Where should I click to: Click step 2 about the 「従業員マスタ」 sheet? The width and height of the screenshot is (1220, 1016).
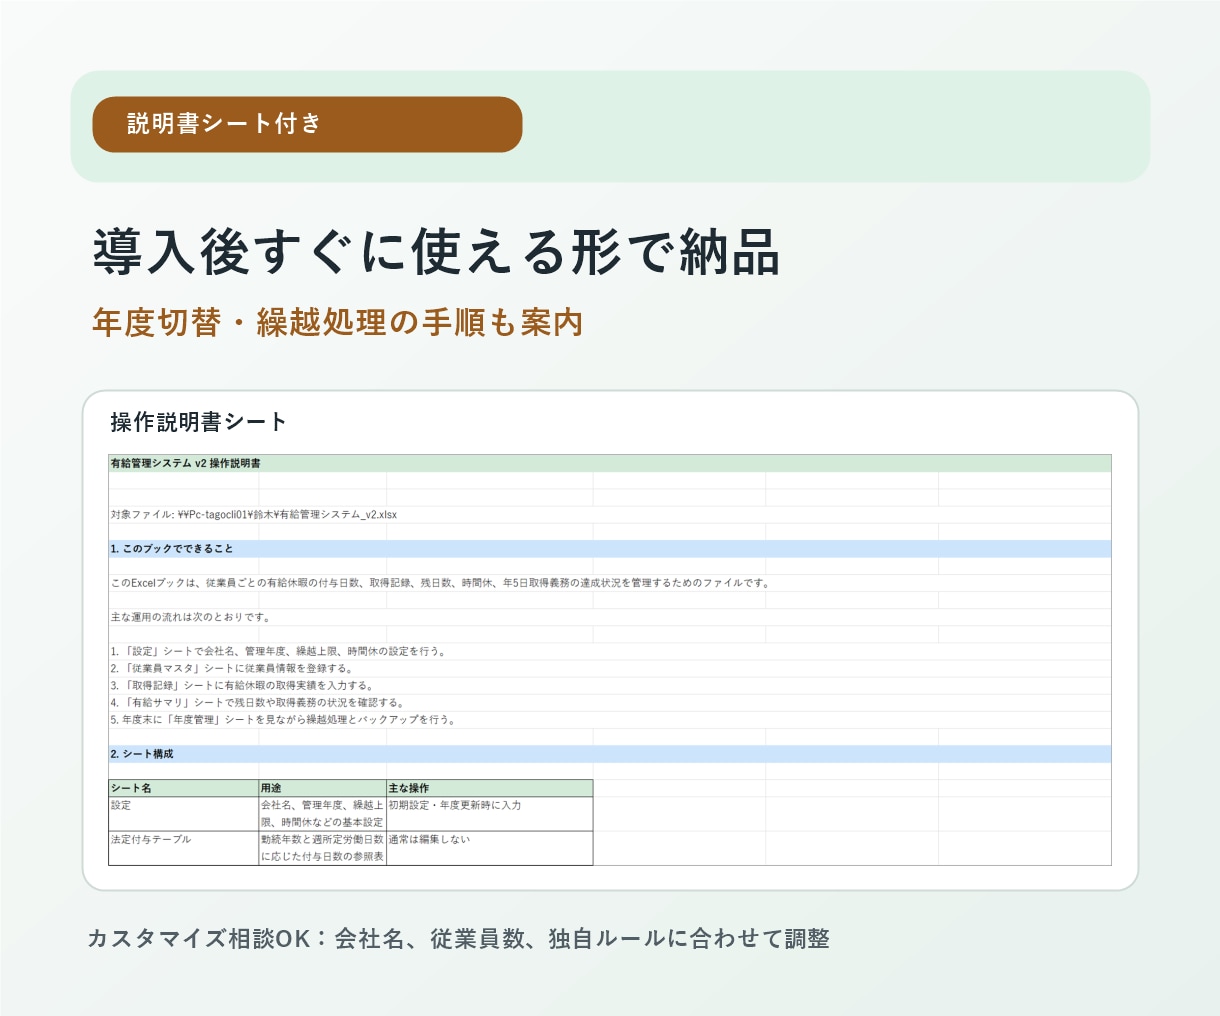click(232, 668)
